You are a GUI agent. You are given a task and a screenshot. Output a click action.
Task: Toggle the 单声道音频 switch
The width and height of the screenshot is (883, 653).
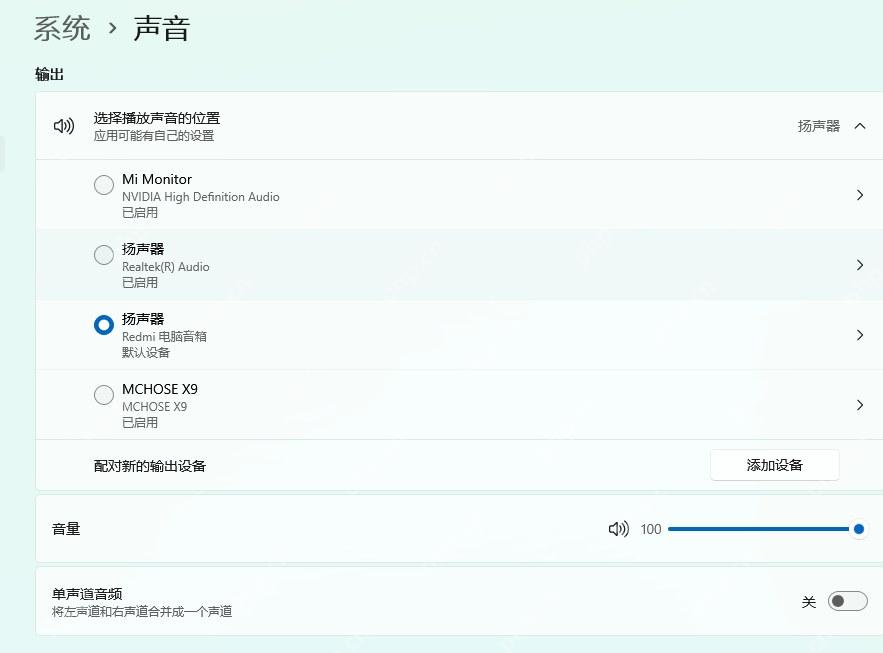coord(848,601)
